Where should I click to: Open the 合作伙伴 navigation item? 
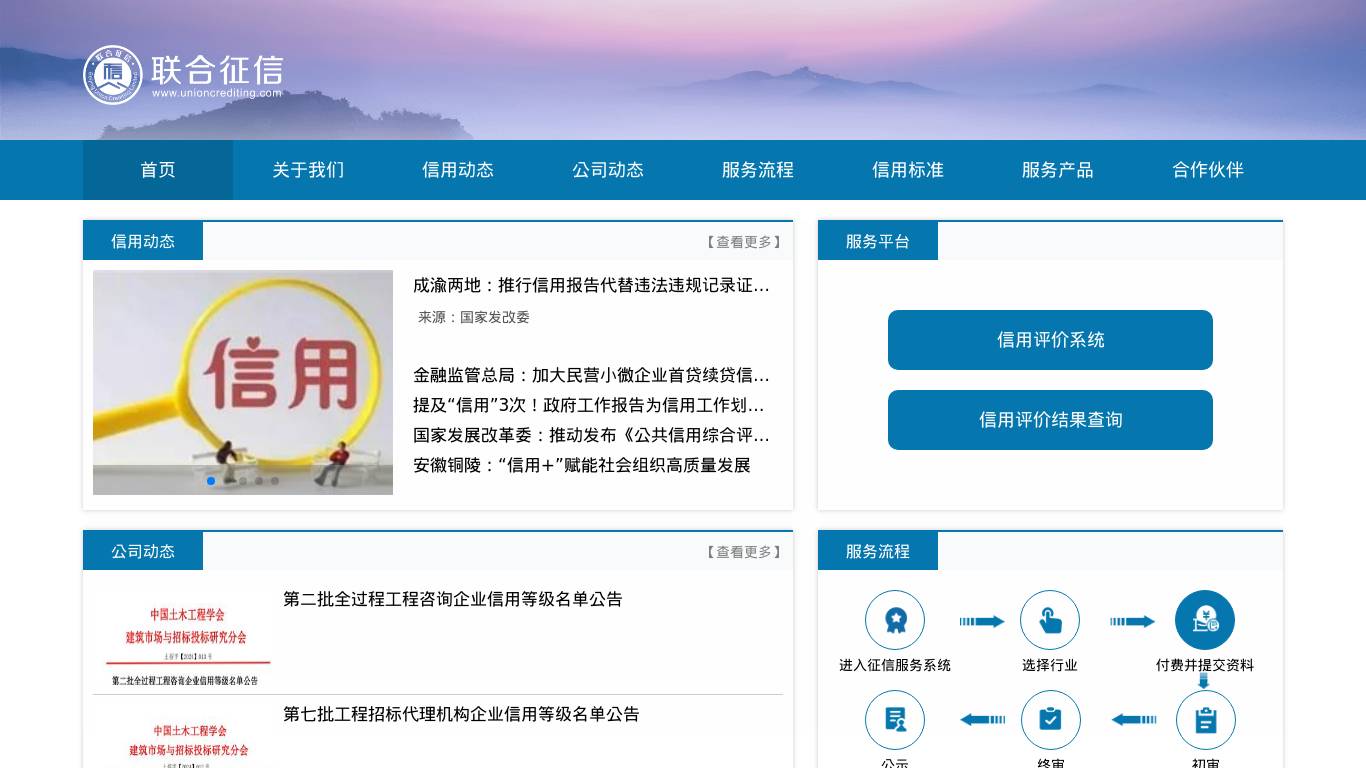[1208, 170]
